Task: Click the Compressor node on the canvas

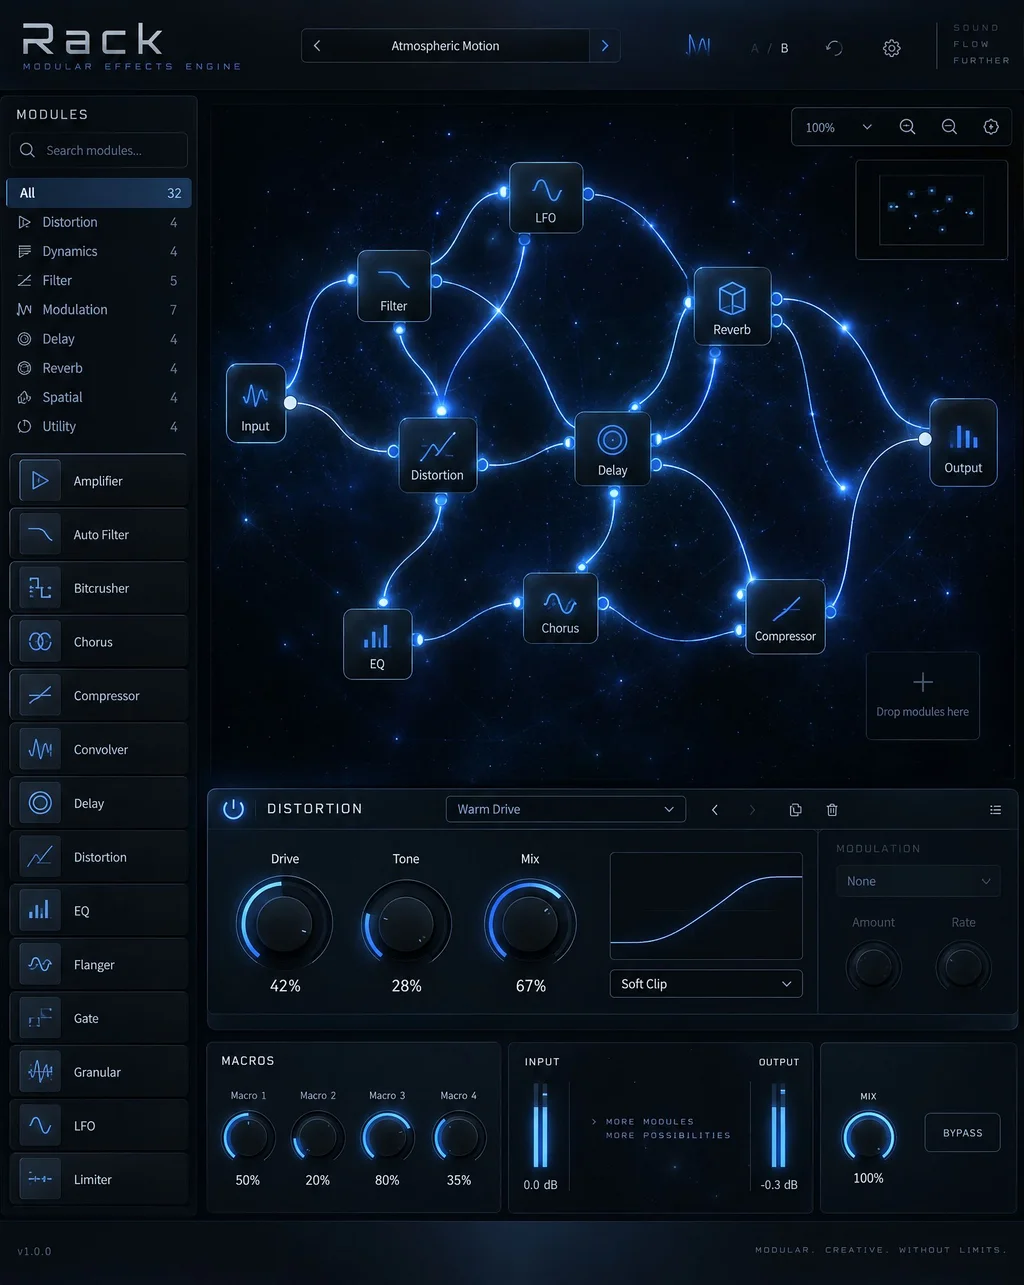Action: (785, 616)
